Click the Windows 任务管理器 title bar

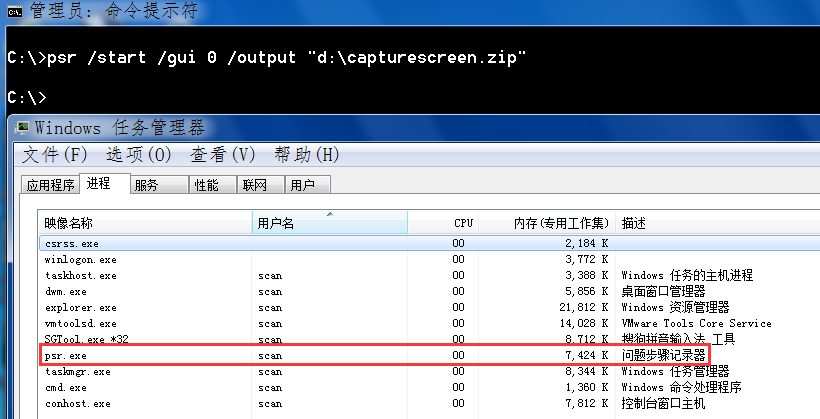click(x=414, y=128)
